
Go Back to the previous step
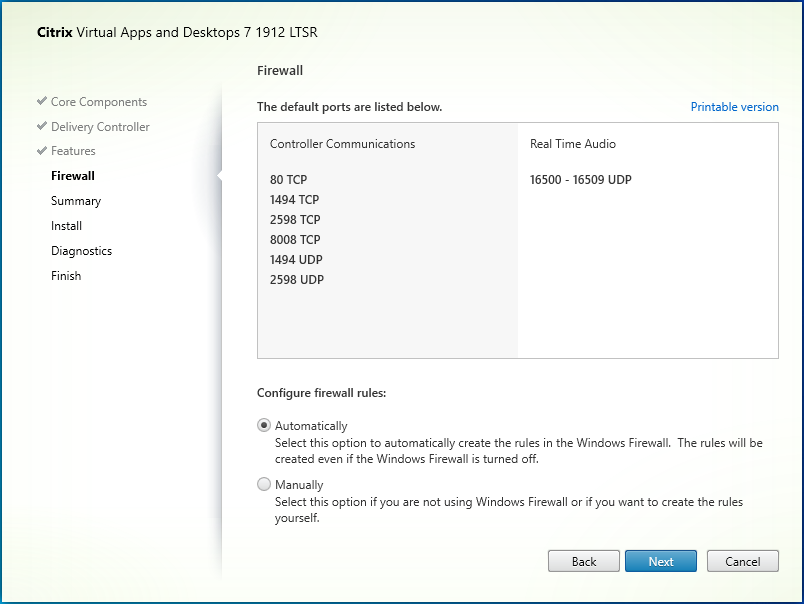pyautogui.click(x=584, y=561)
